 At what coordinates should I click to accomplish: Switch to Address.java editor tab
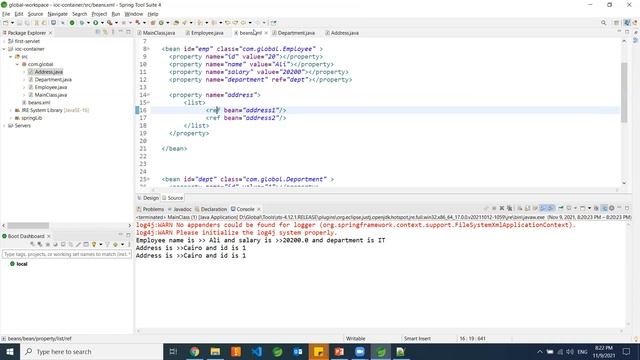(x=344, y=33)
